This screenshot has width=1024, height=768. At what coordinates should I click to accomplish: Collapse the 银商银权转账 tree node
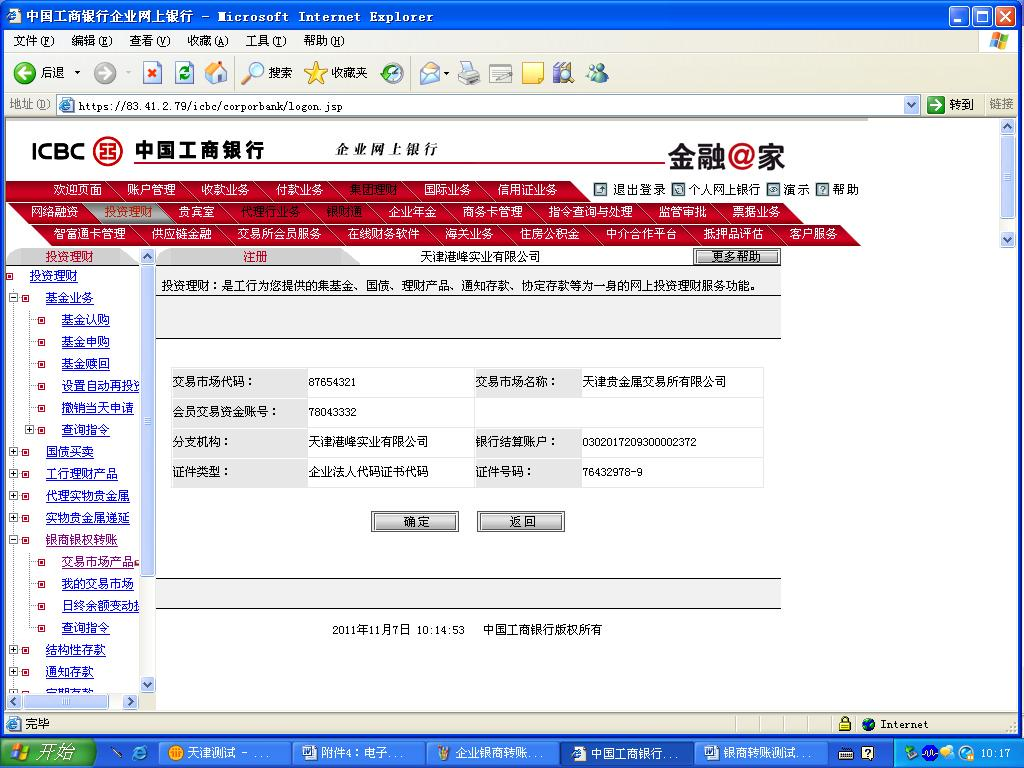click(x=13, y=540)
